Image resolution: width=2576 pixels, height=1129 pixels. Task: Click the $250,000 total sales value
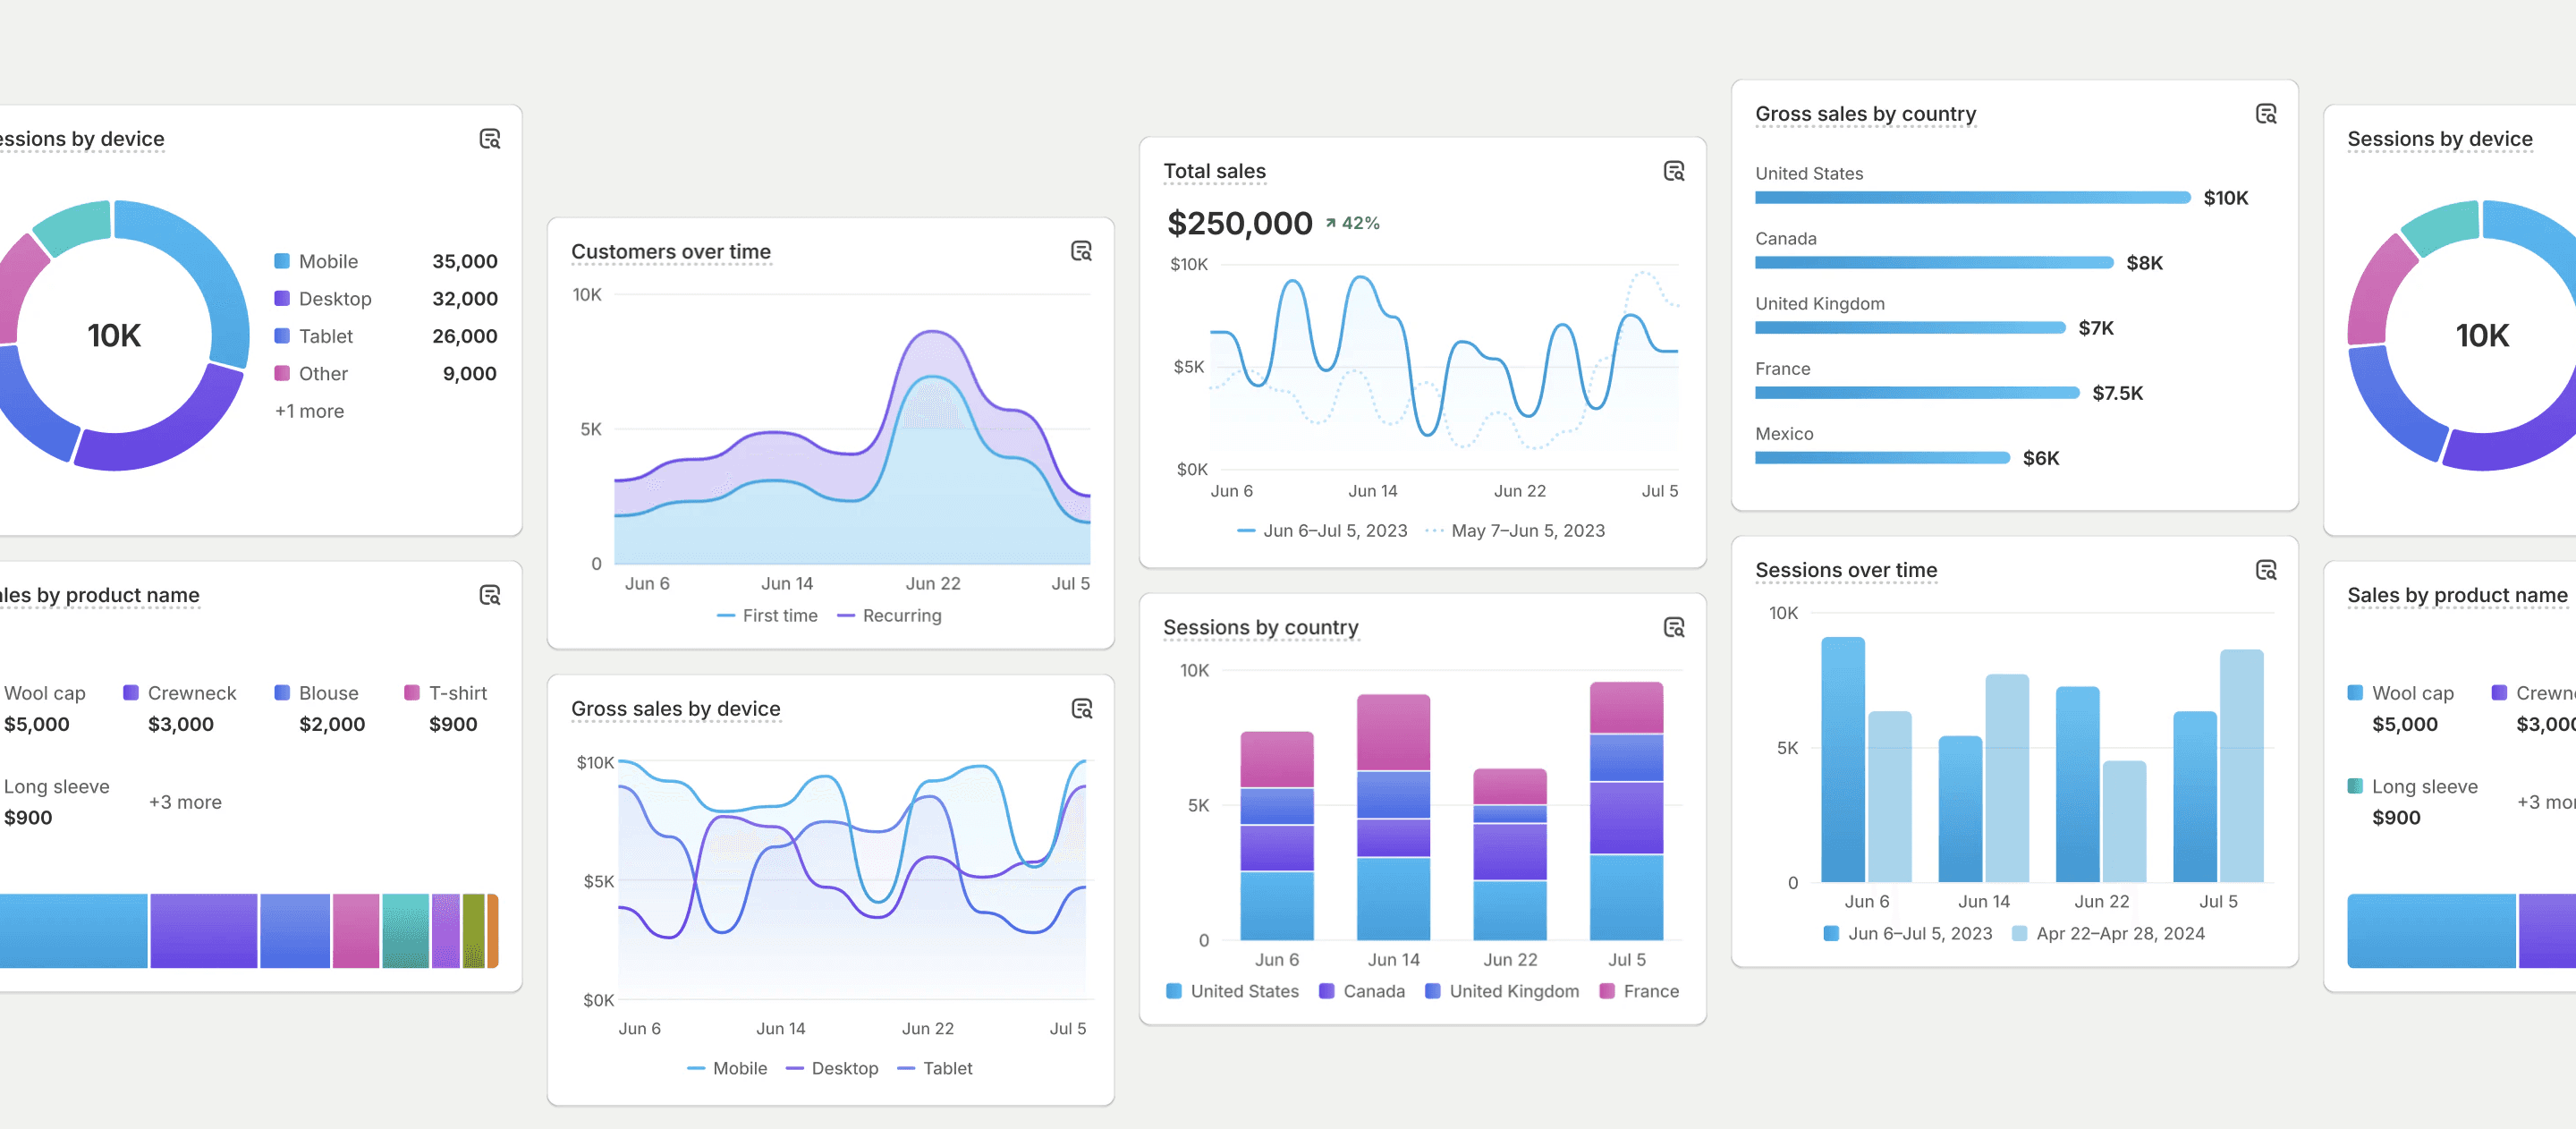pos(1239,223)
